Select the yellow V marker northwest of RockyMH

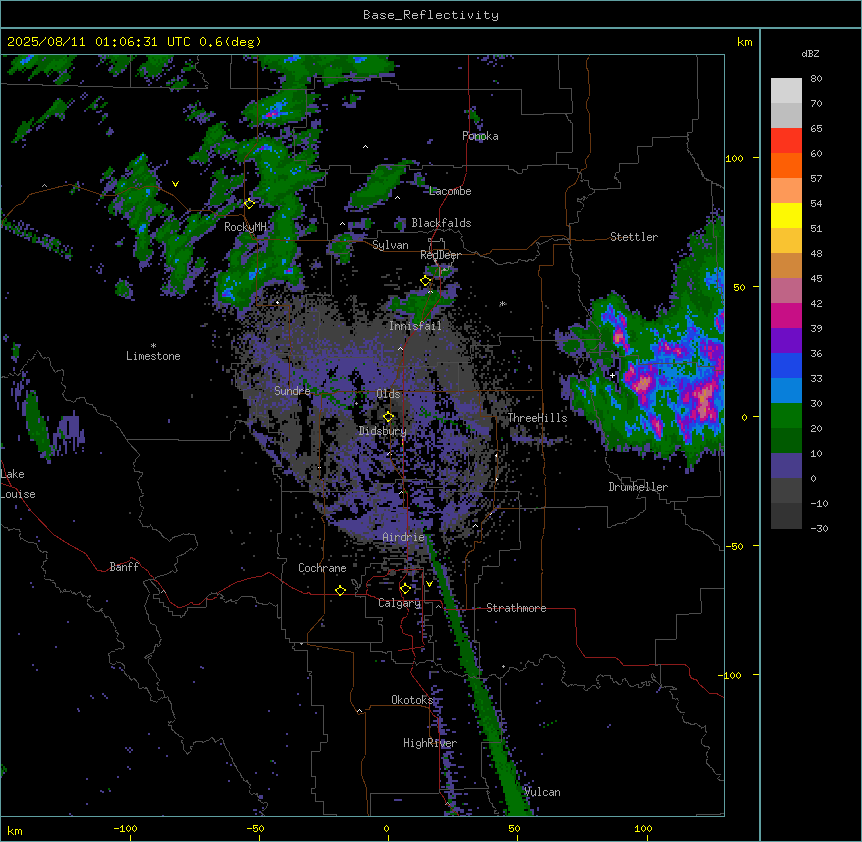point(175,184)
